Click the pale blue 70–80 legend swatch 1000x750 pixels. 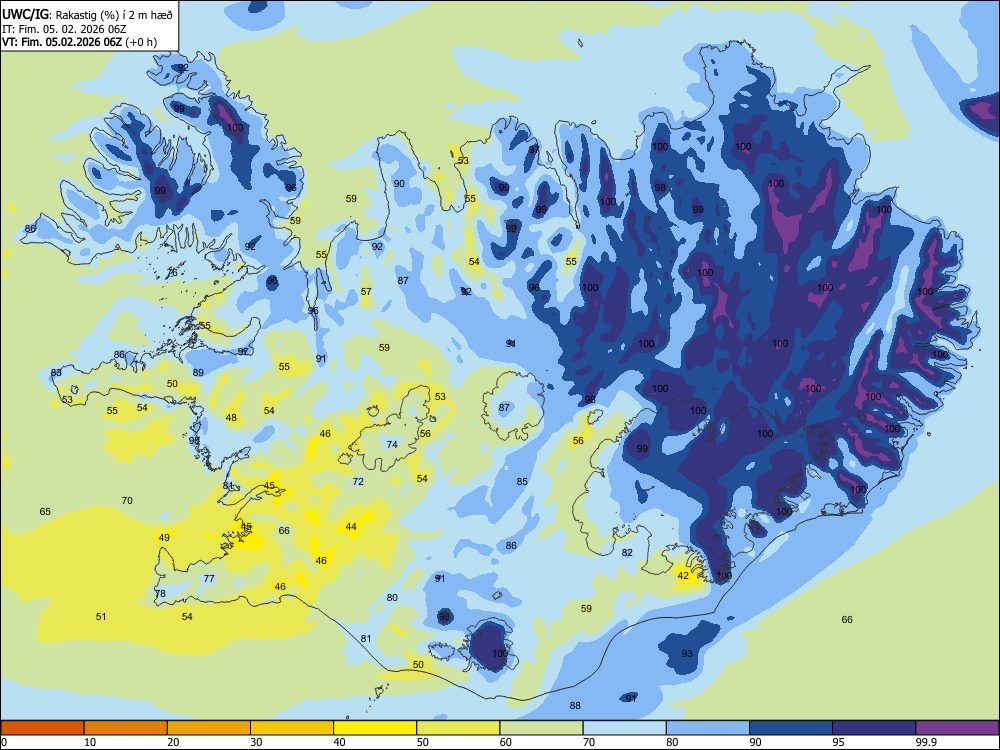pyautogui.click(x=624, y=728)
